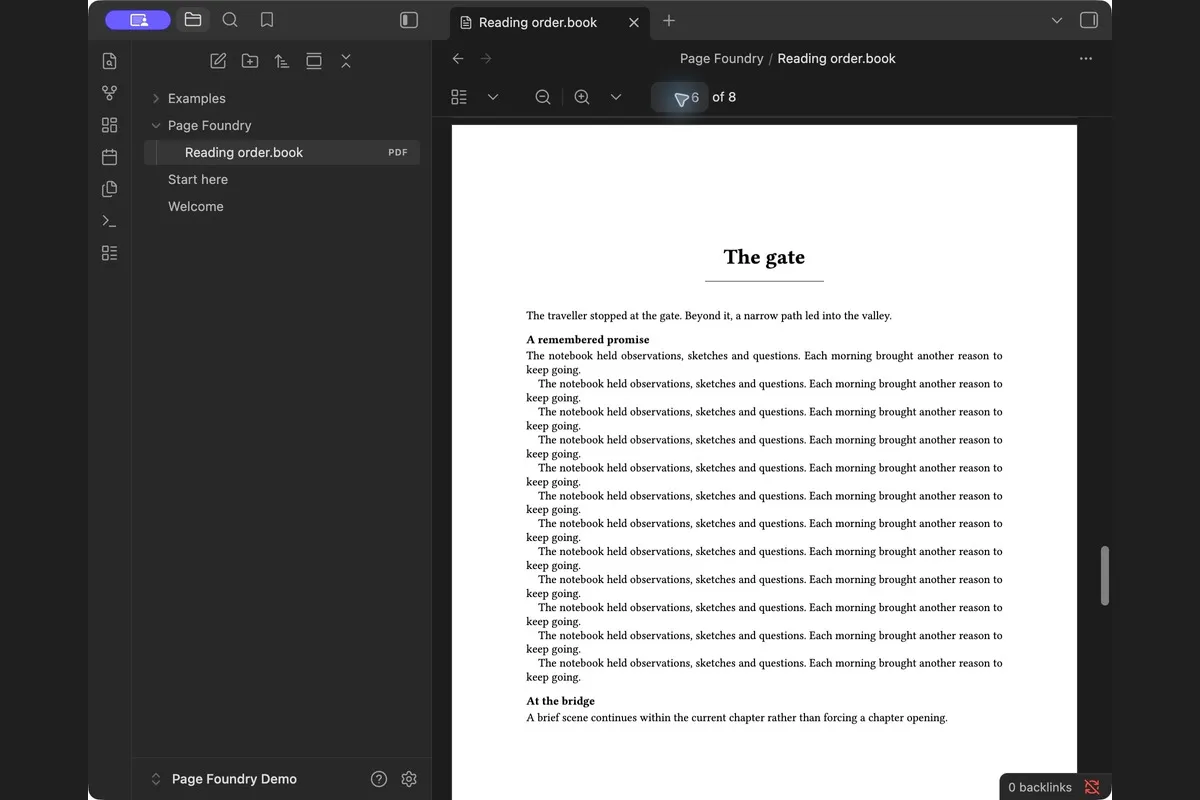1200x800 pixels.
Task: Close the Reading order.book tab
Action: pos(634,22)
